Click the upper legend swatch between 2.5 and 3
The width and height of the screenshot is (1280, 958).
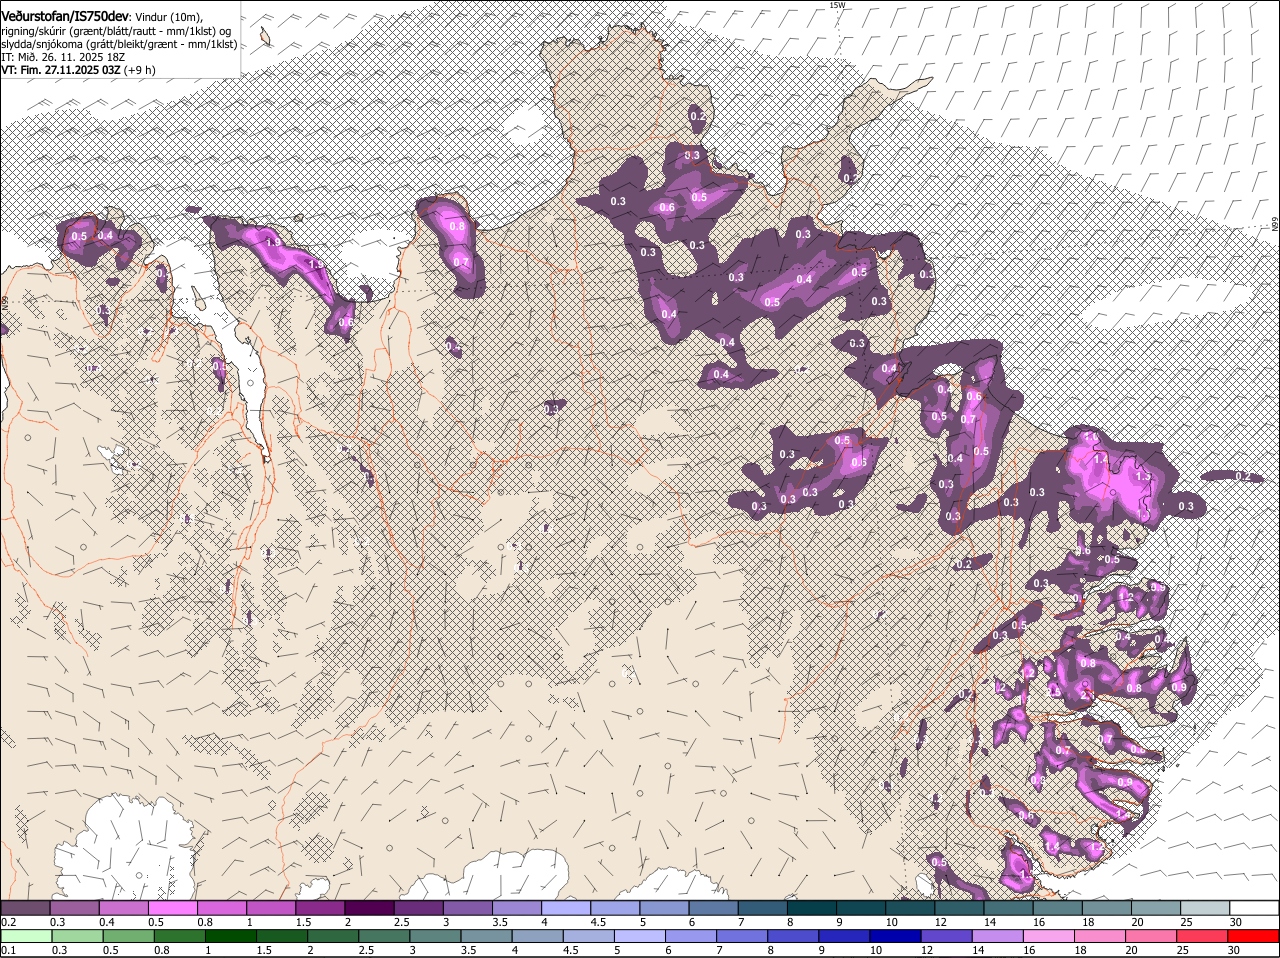418,908
